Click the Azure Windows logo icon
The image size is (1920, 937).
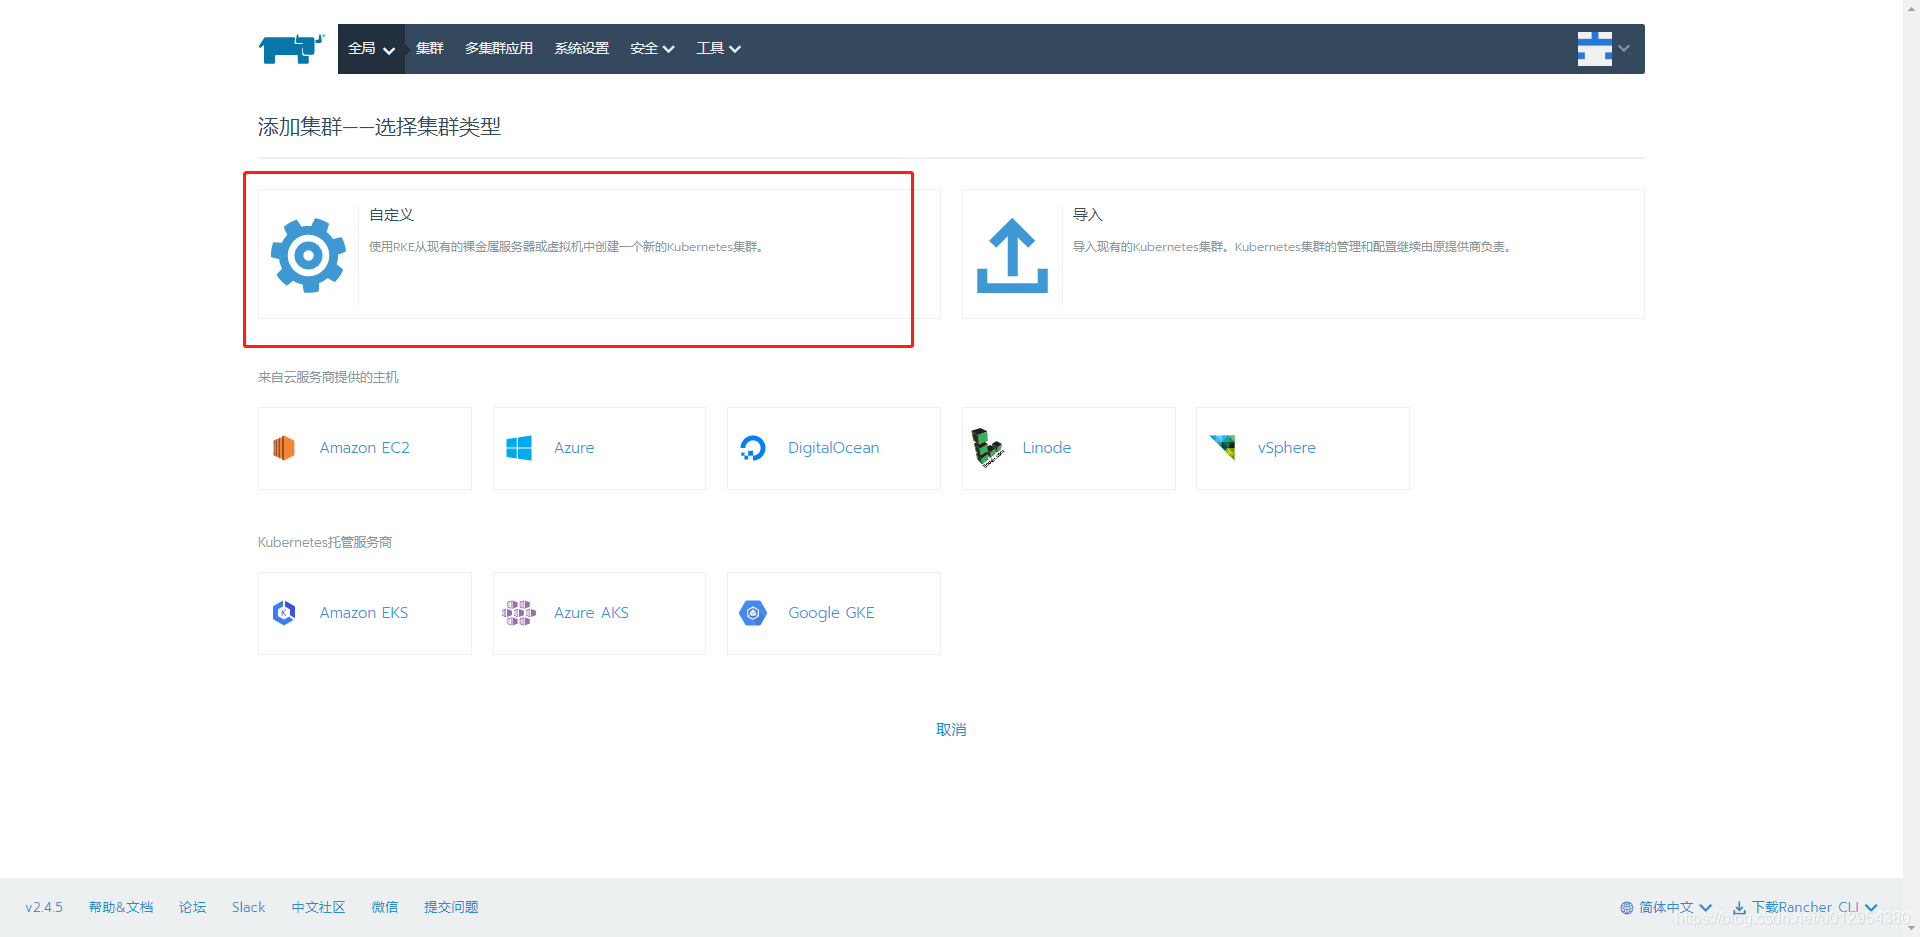tap(519, 448)
